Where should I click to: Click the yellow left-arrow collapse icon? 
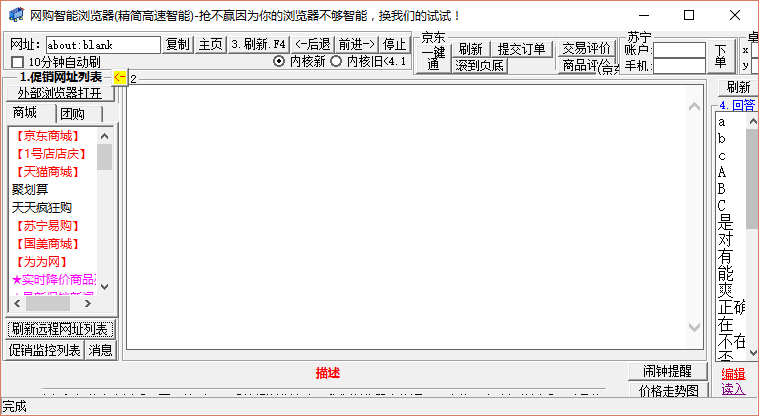tap(119, 77)
